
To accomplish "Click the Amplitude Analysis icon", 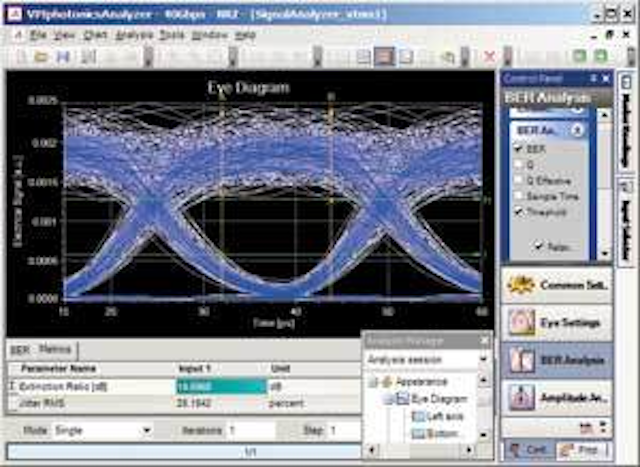I will pyautogui.click(x=521, y=398).
